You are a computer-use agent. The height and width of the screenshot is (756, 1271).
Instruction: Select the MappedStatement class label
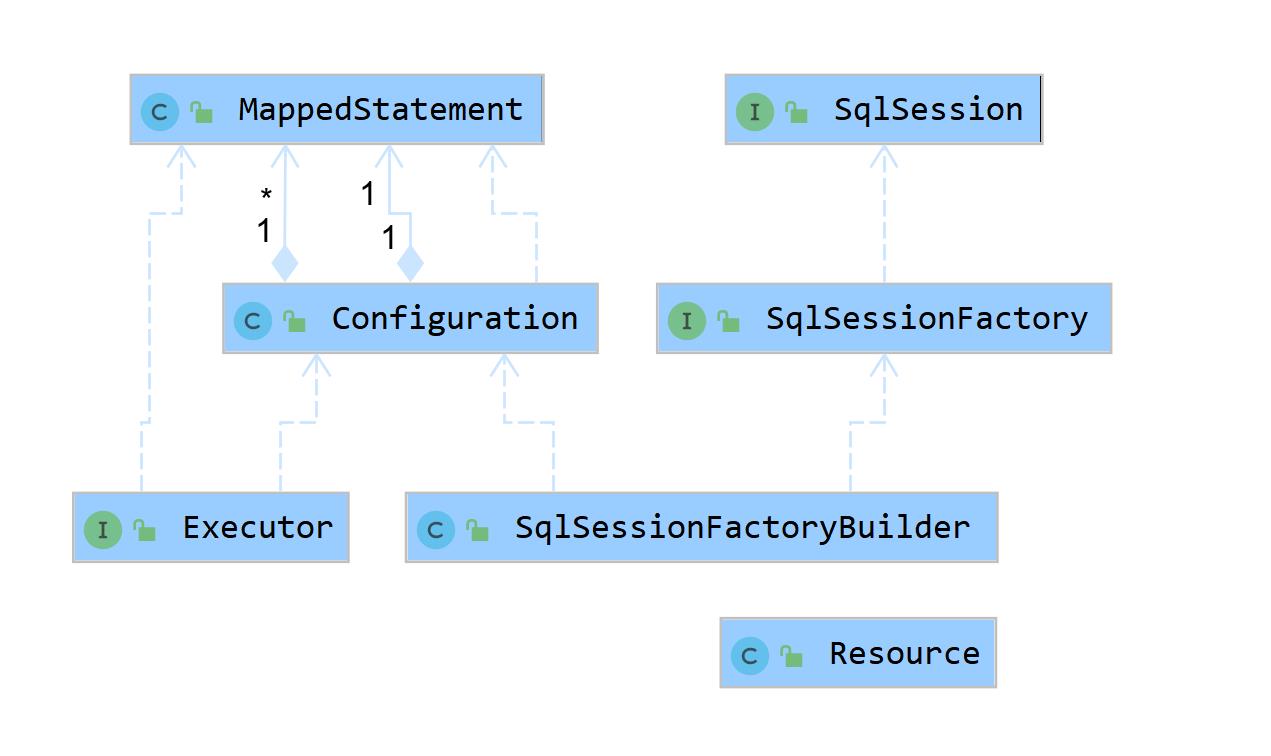(381, 109)
